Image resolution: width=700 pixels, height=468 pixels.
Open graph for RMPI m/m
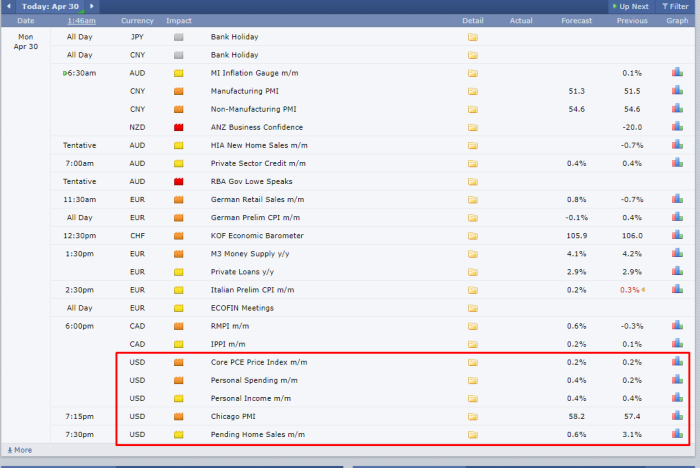coord(677,325)
